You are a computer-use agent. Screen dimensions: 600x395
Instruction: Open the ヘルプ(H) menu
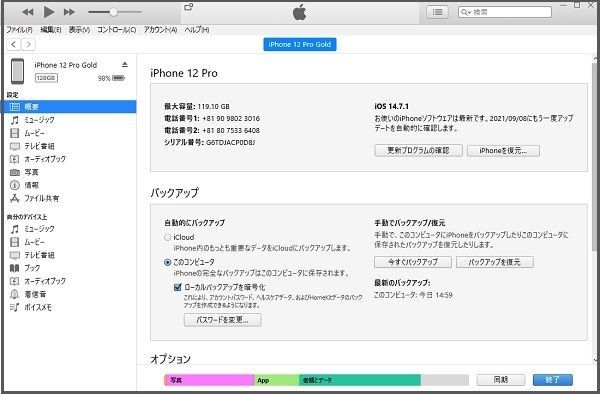pos(197,29)
